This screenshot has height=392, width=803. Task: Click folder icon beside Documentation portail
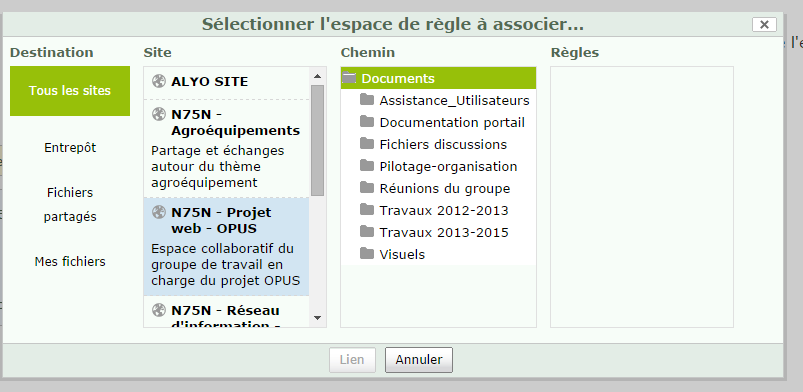367,121
